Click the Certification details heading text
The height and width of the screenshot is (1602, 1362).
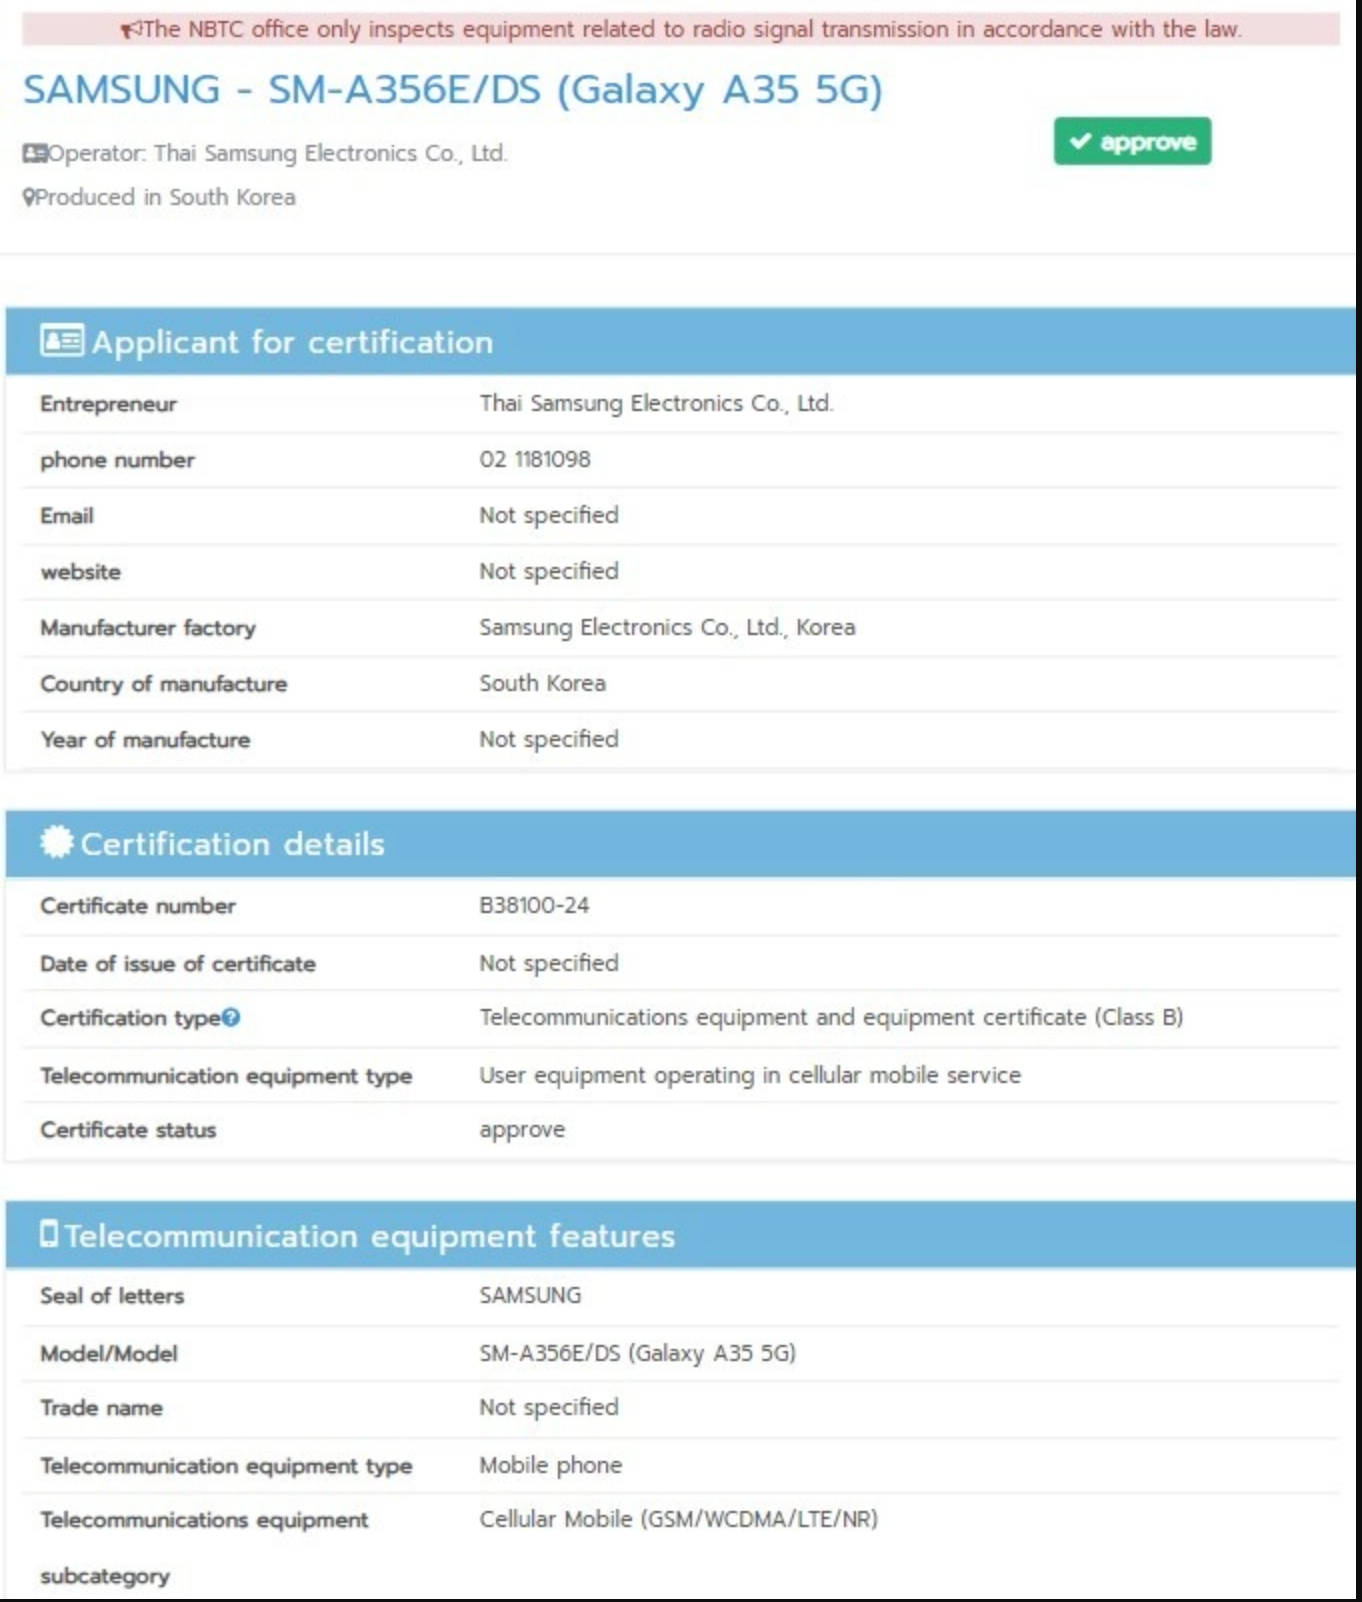(x=232, y=844)
